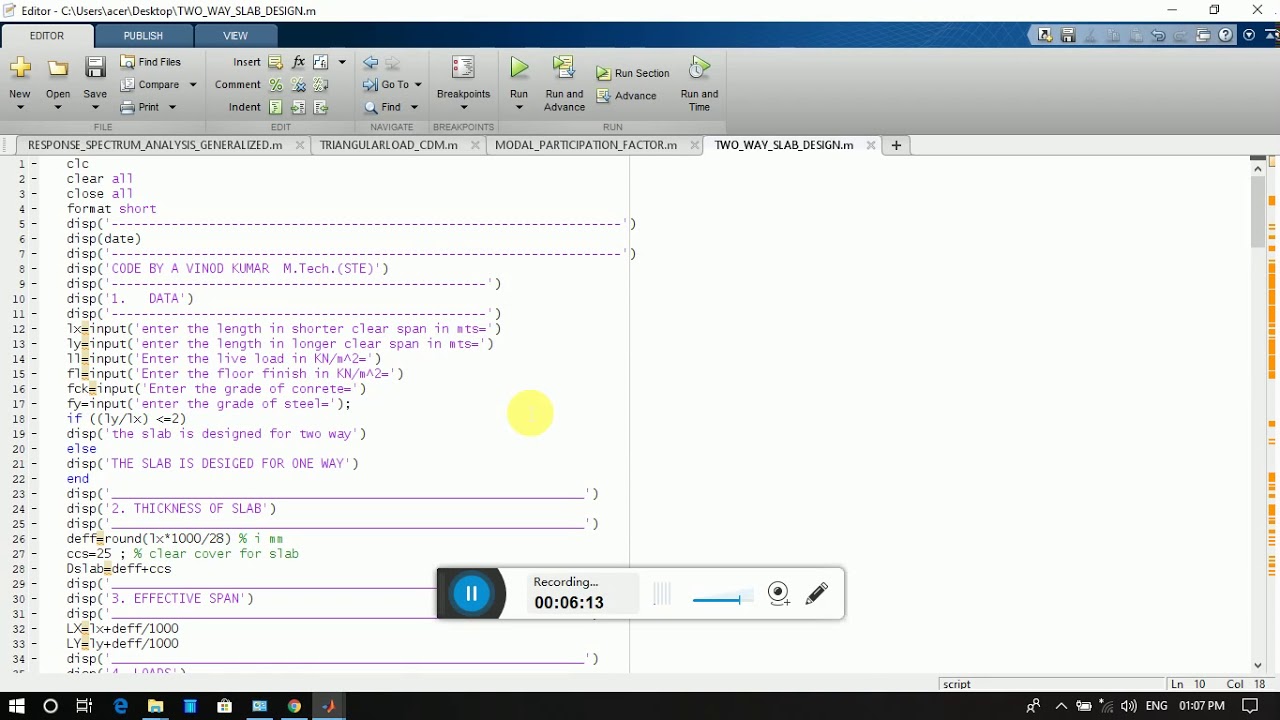Click the quick access Save icon
The width and height of the screenshot is (1280, 720).
point(1068,35)
